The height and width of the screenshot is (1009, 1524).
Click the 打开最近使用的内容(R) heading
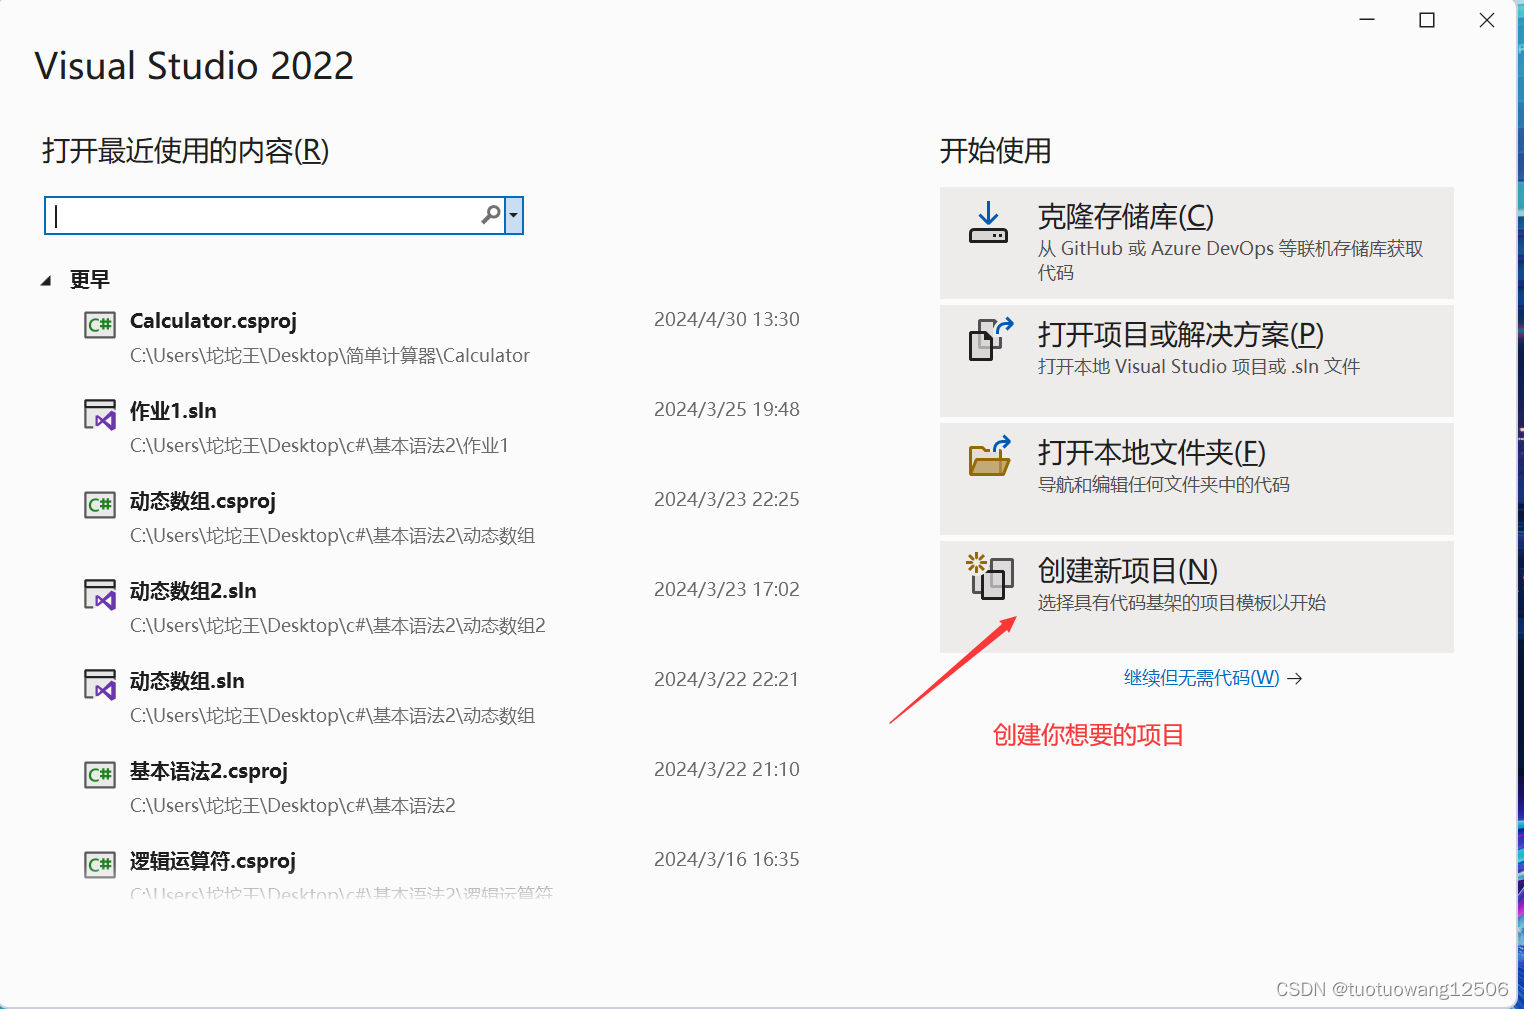pyautogui.click(x=186, y=151)
